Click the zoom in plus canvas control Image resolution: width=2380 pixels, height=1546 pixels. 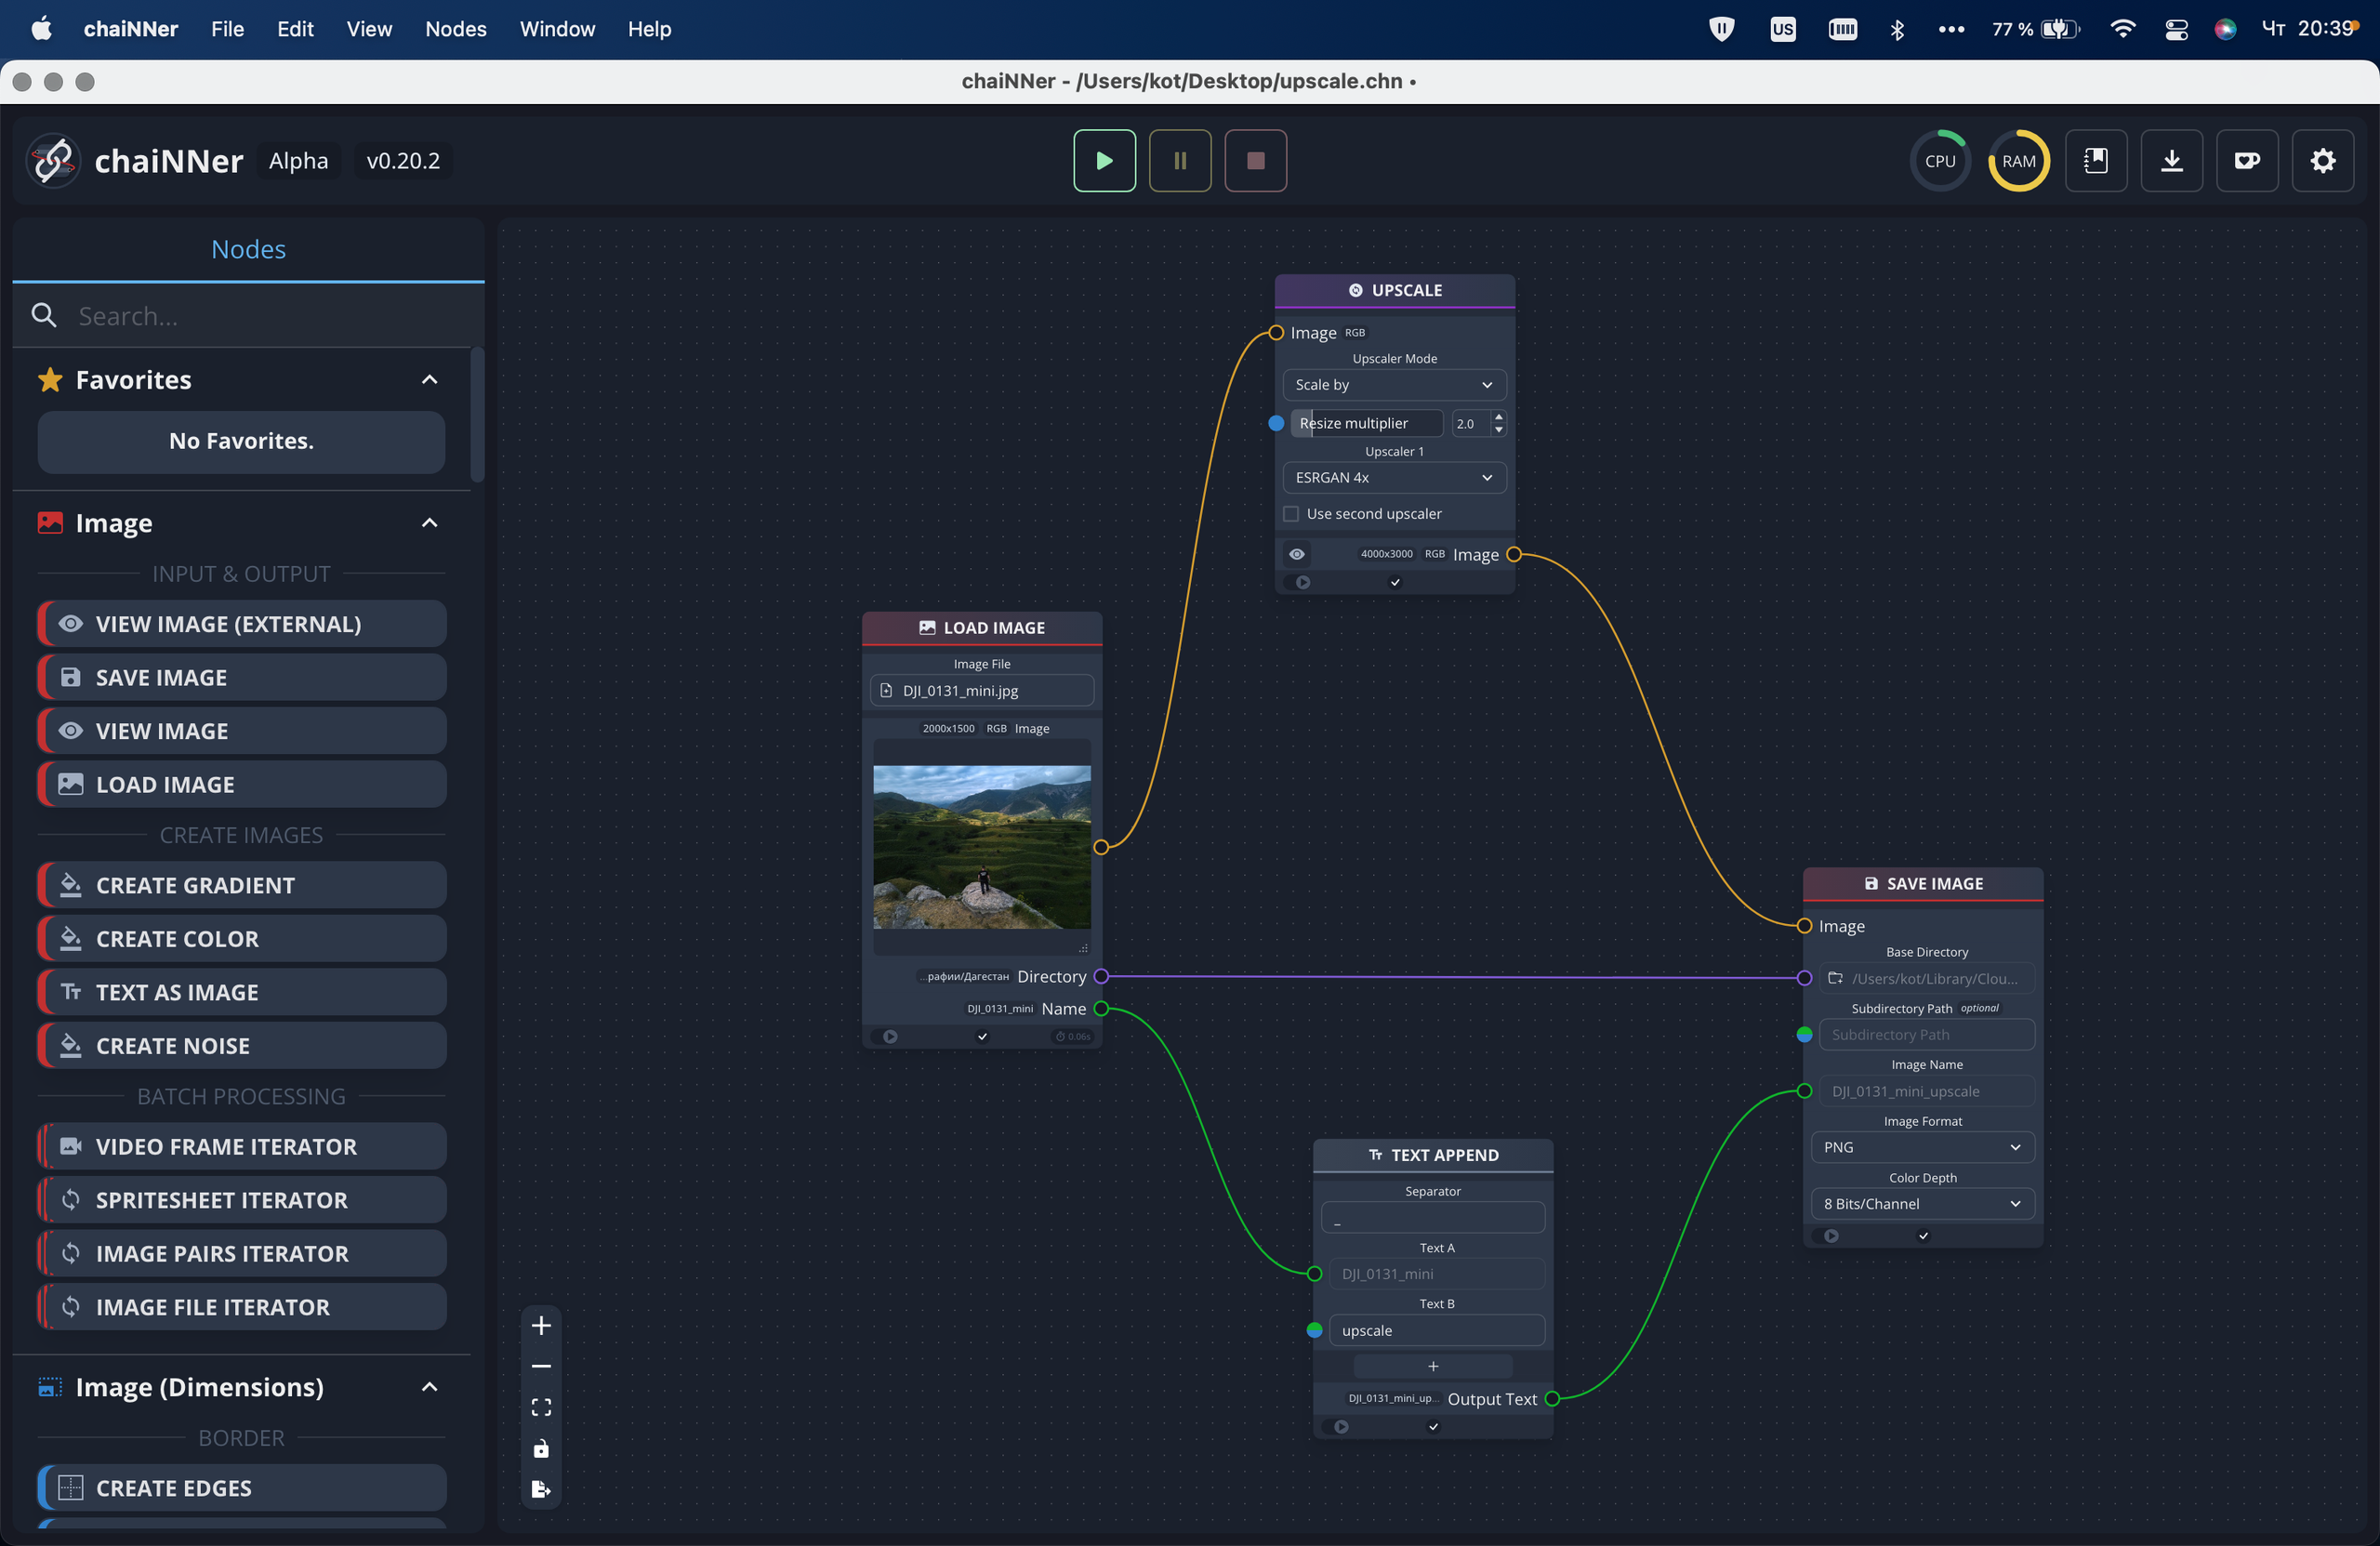click(x=541, y=1325)
